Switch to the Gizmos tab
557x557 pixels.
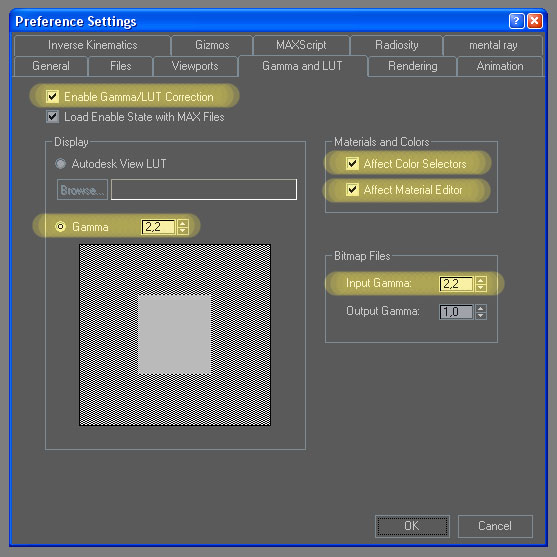pyautogui.click(x=212, y=45)
